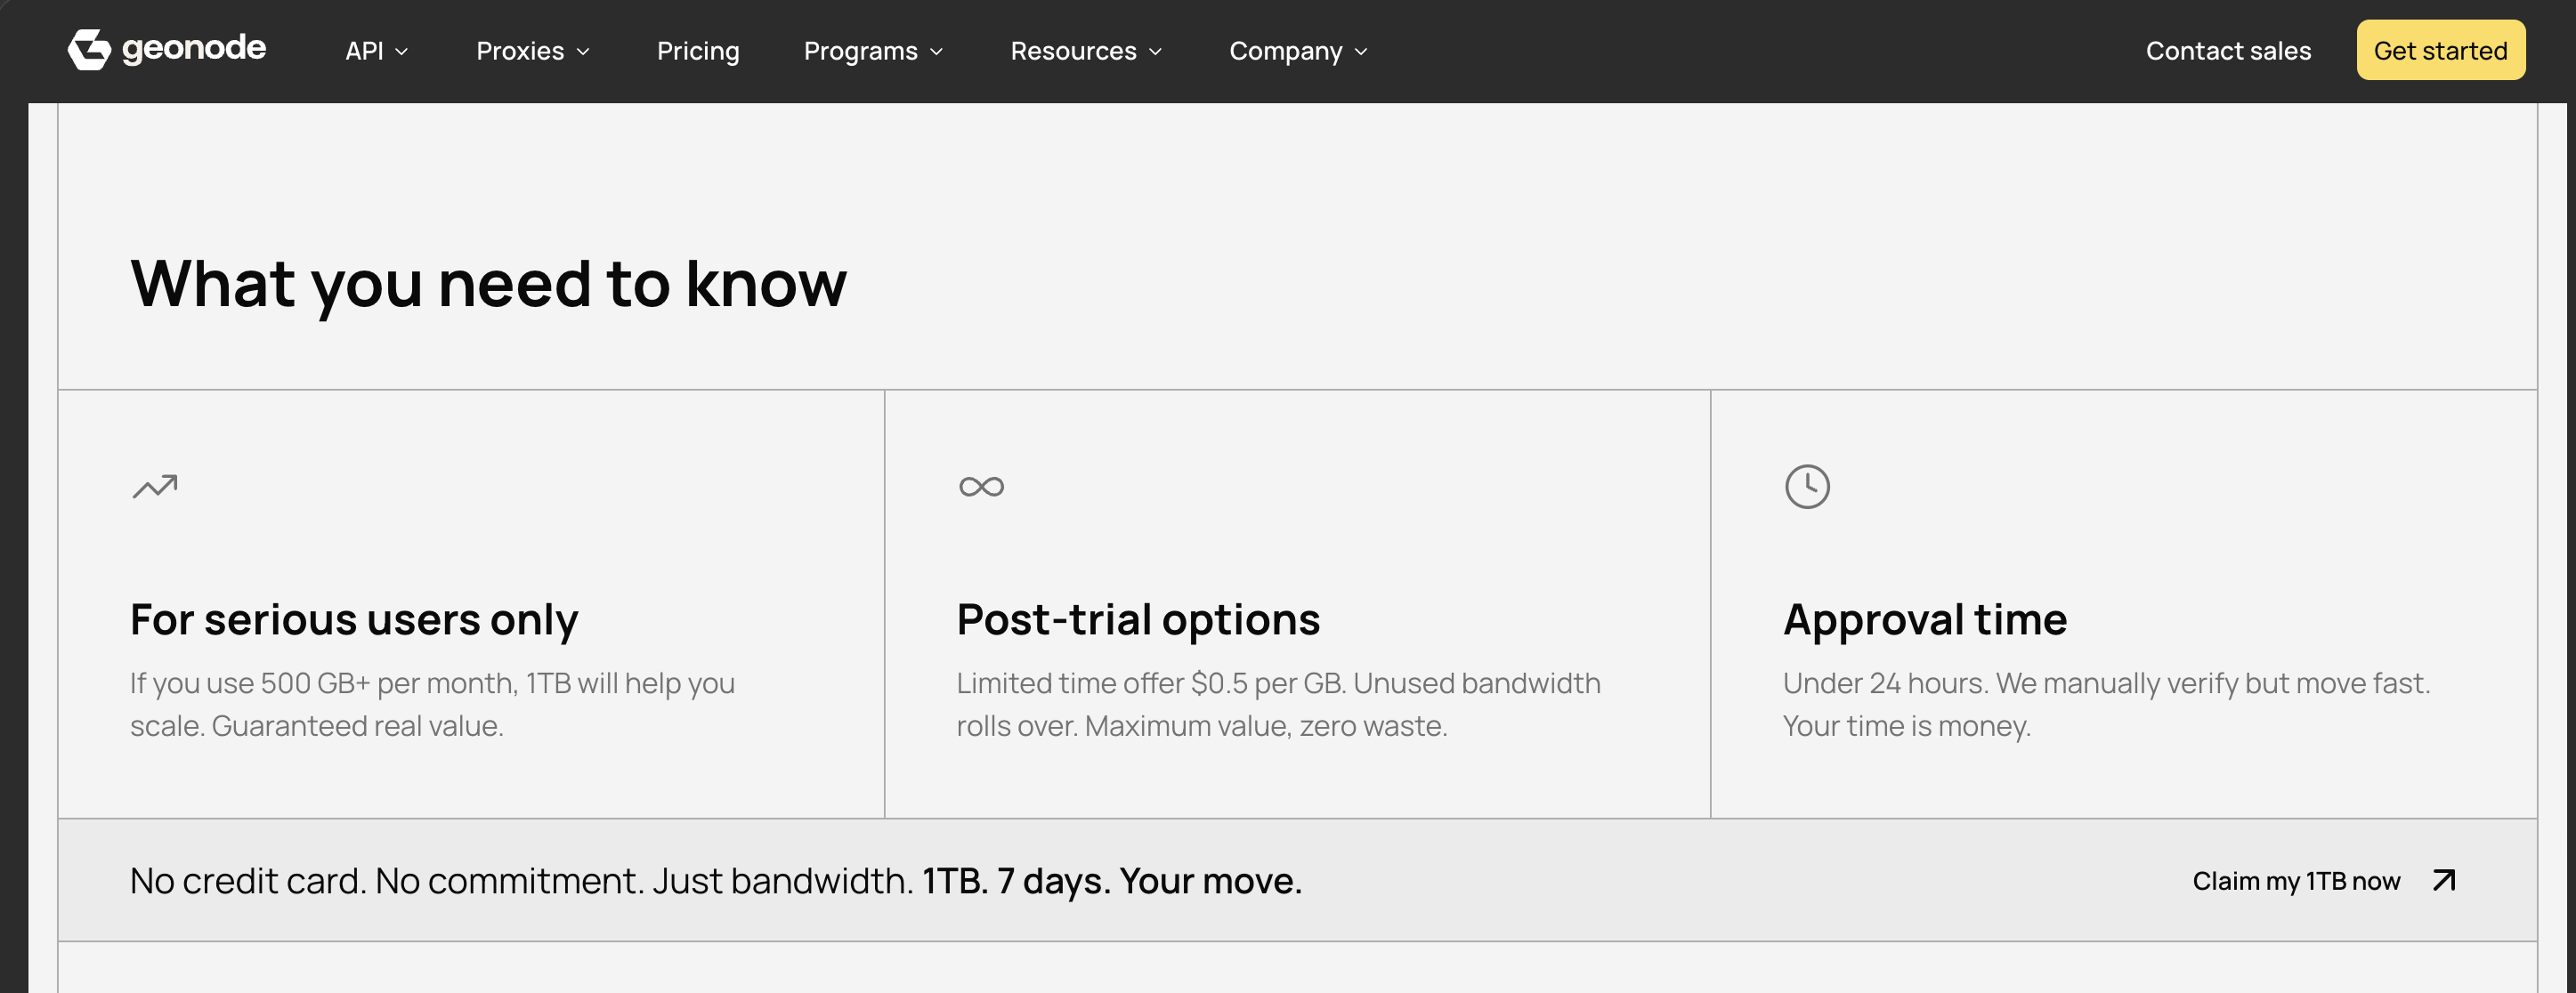Click the Approval time heading
The height and width of the screenshot is (993, 2576).
click(x=1925, y=620)
